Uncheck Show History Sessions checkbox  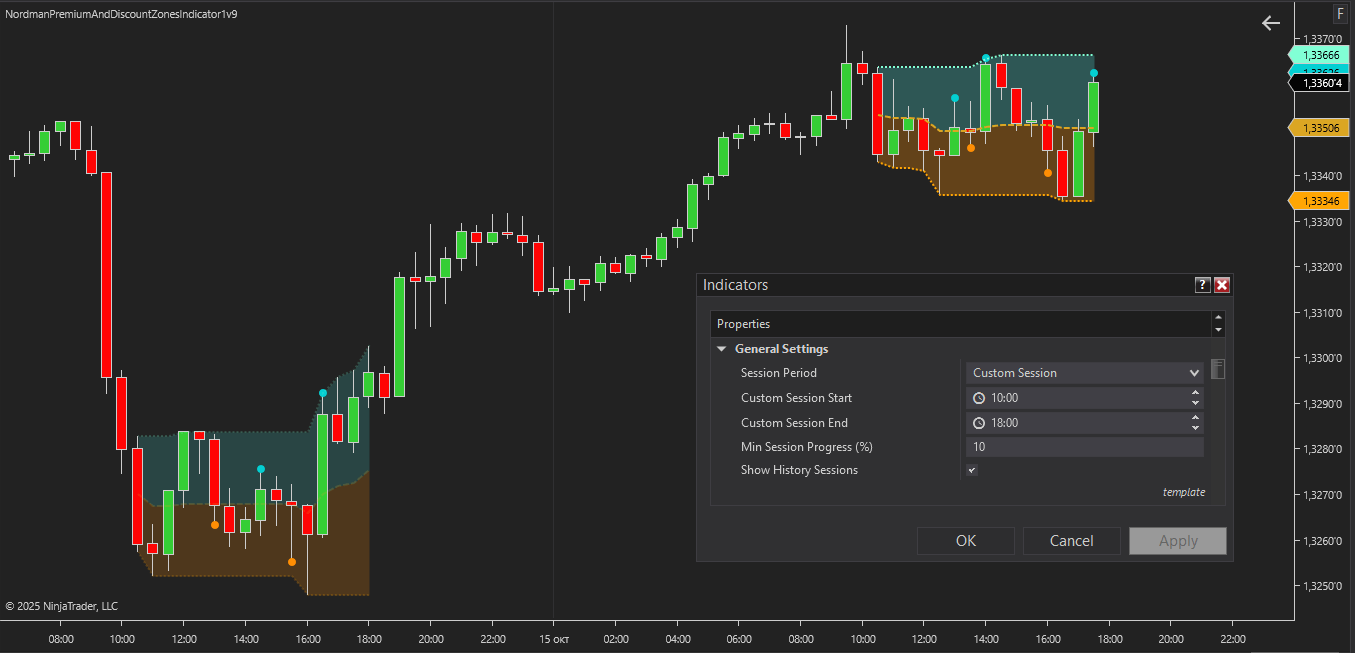click(972, 470)
